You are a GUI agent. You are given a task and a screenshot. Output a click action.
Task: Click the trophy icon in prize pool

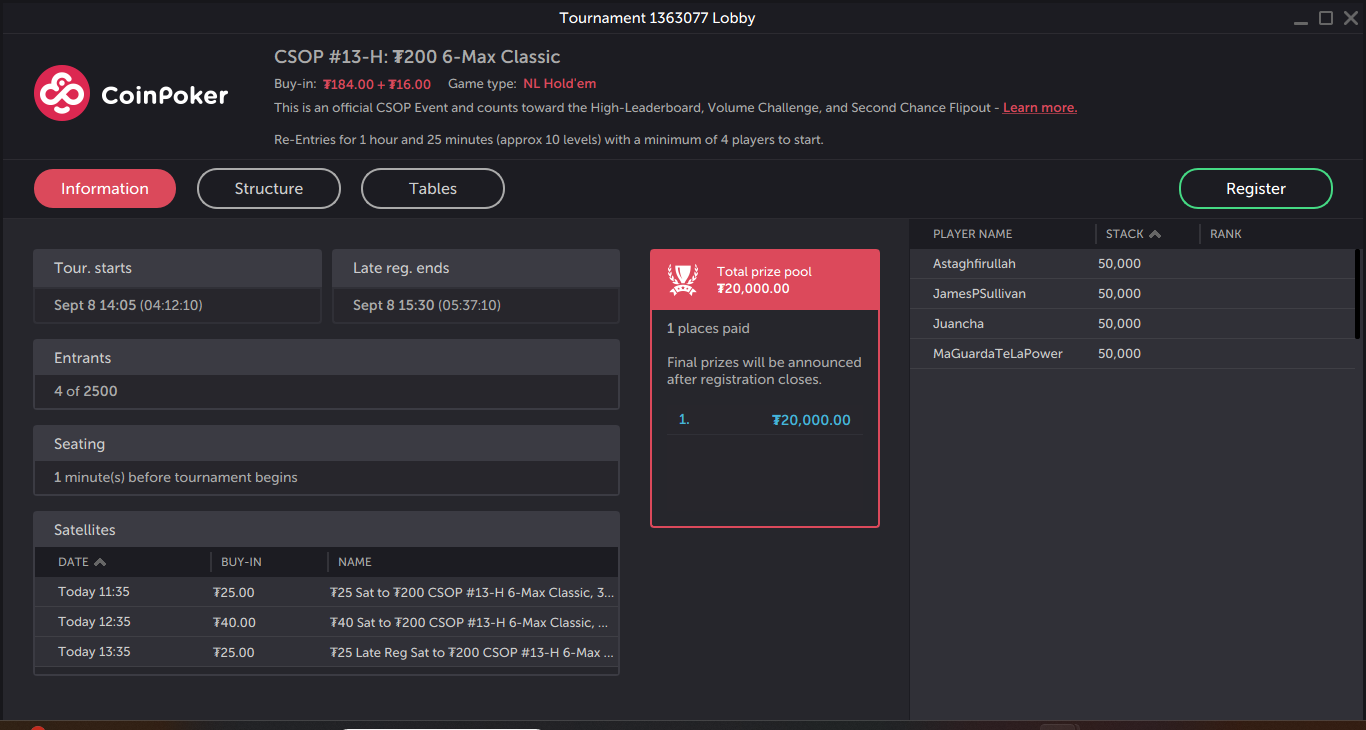(683, 280)
